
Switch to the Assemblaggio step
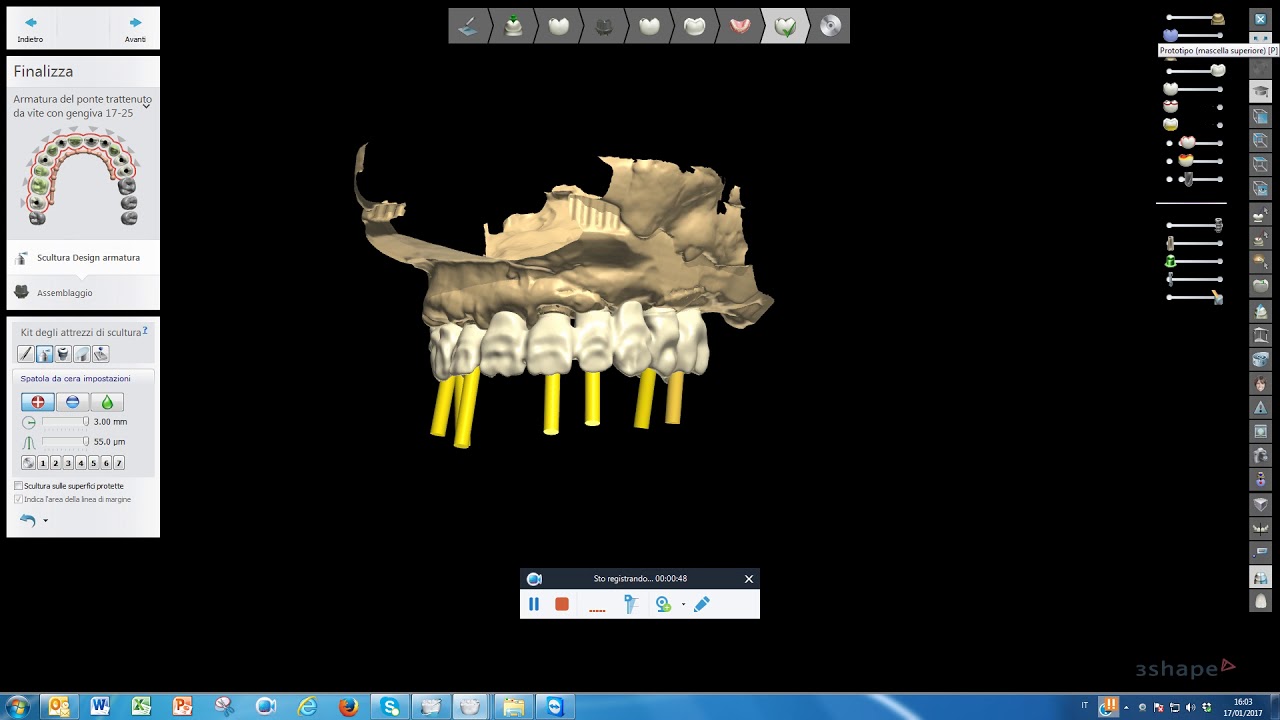click(x=64, y=292)
